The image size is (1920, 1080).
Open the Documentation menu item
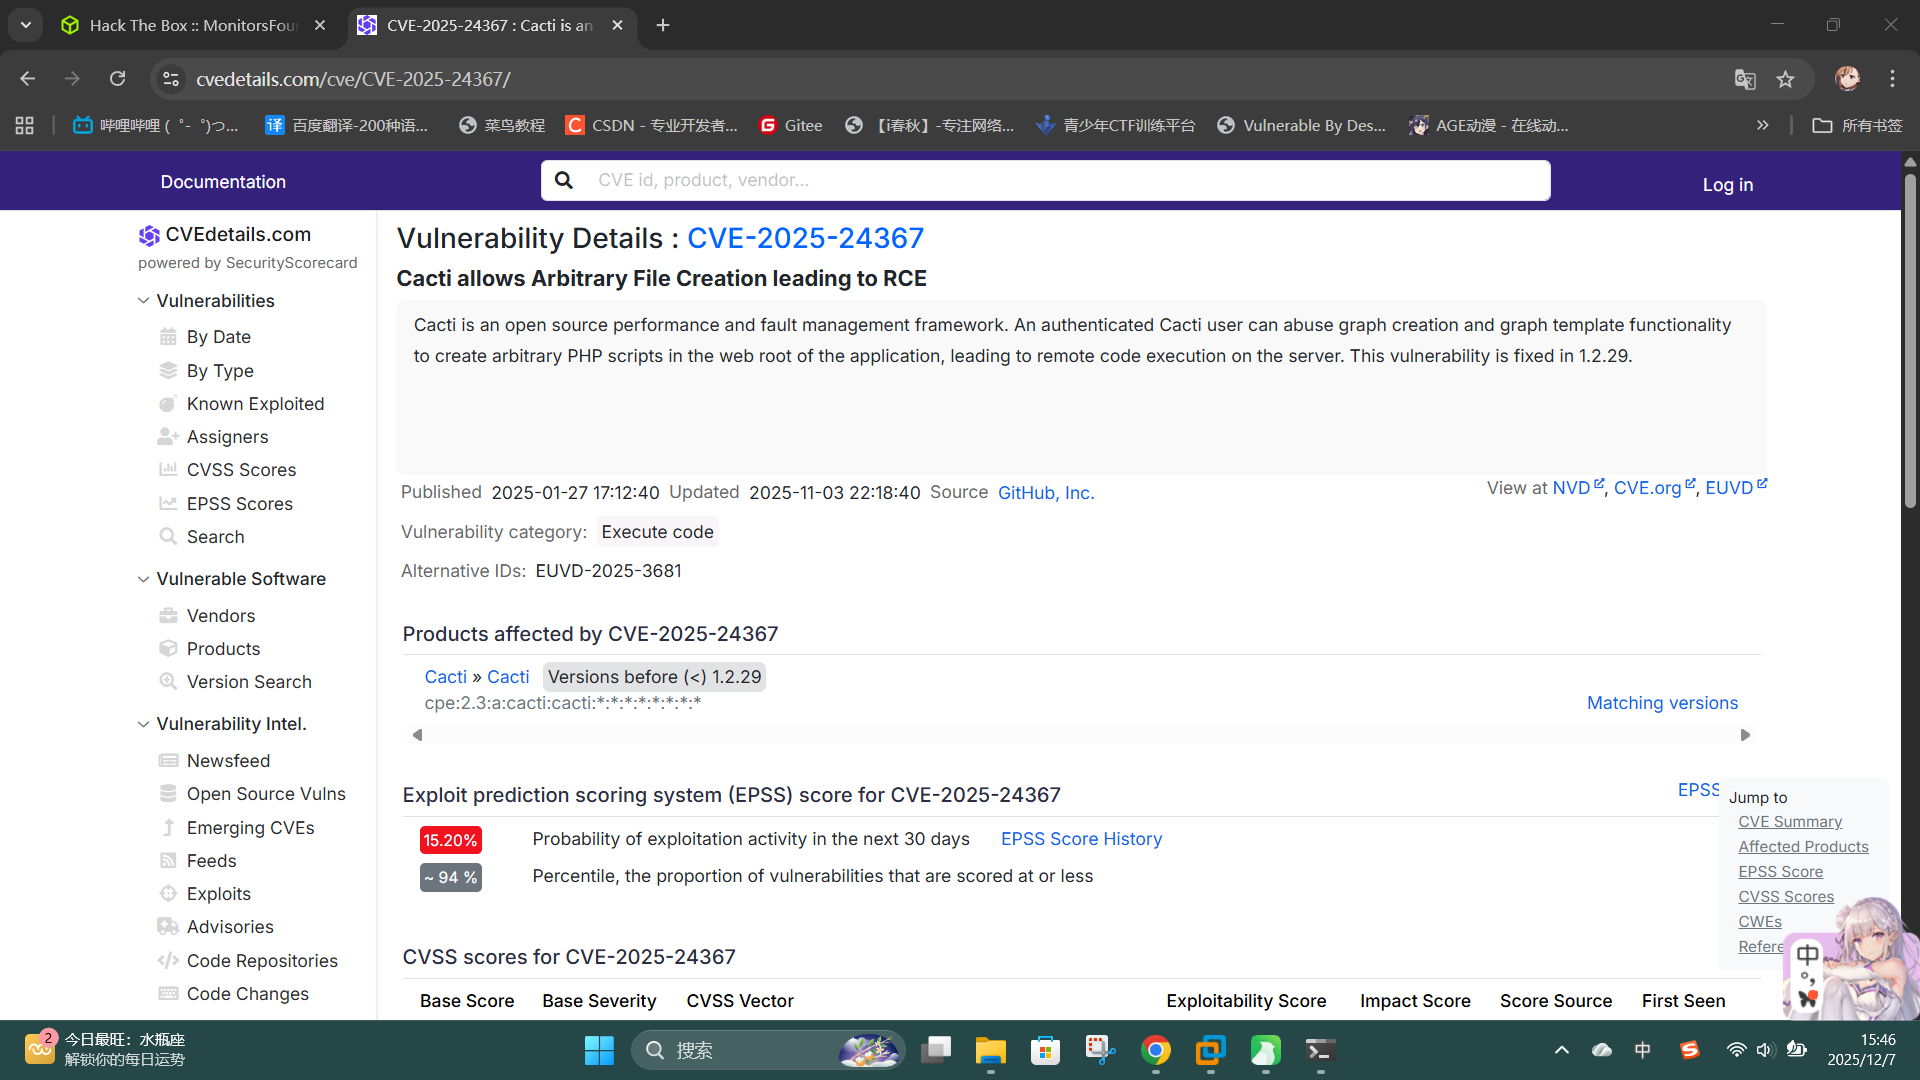click(x=223, y=182)
